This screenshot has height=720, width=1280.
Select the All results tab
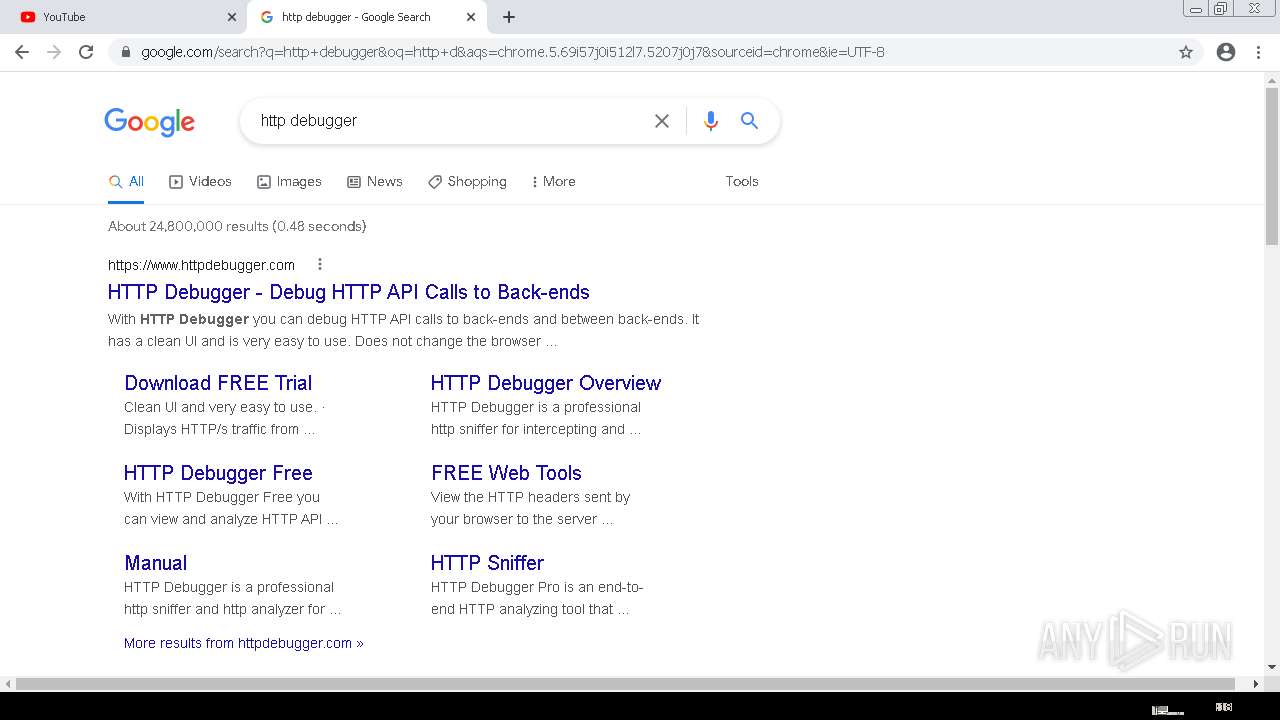(x=126, y=182)
